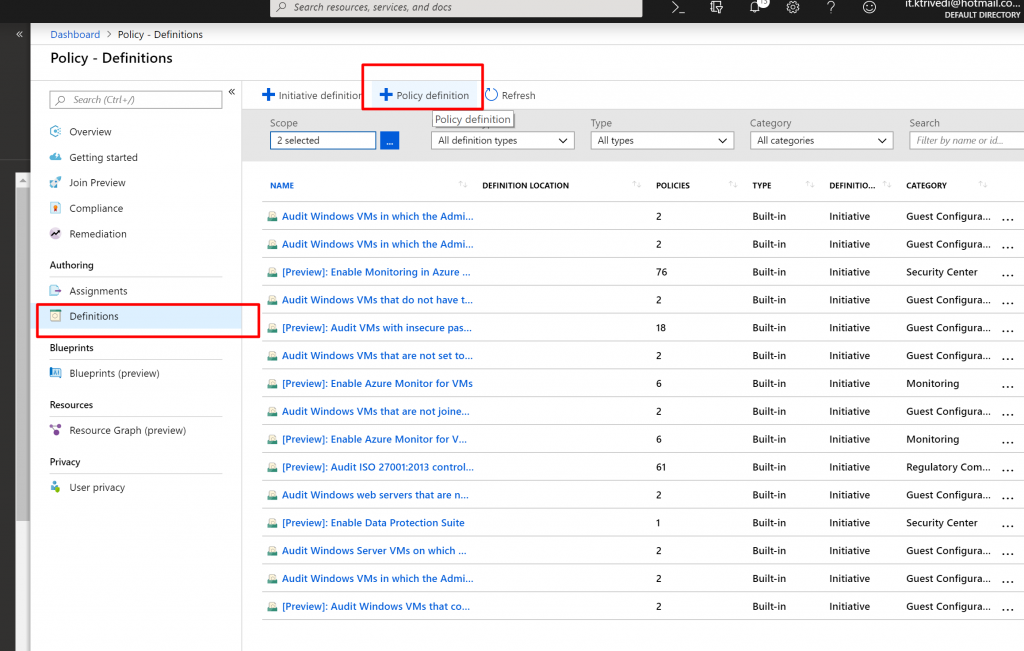The image size is (1024, 651).
Task: Click the help question mark icon
Action: coord(831,7)
